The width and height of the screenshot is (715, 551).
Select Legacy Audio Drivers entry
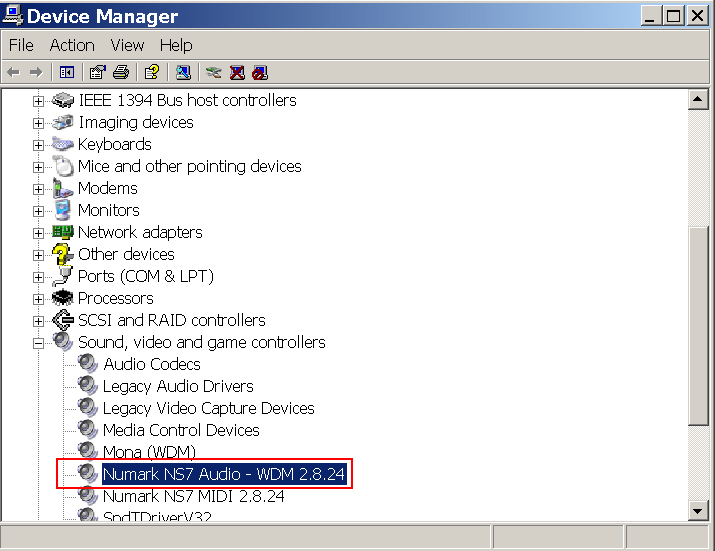click(178, 386)
